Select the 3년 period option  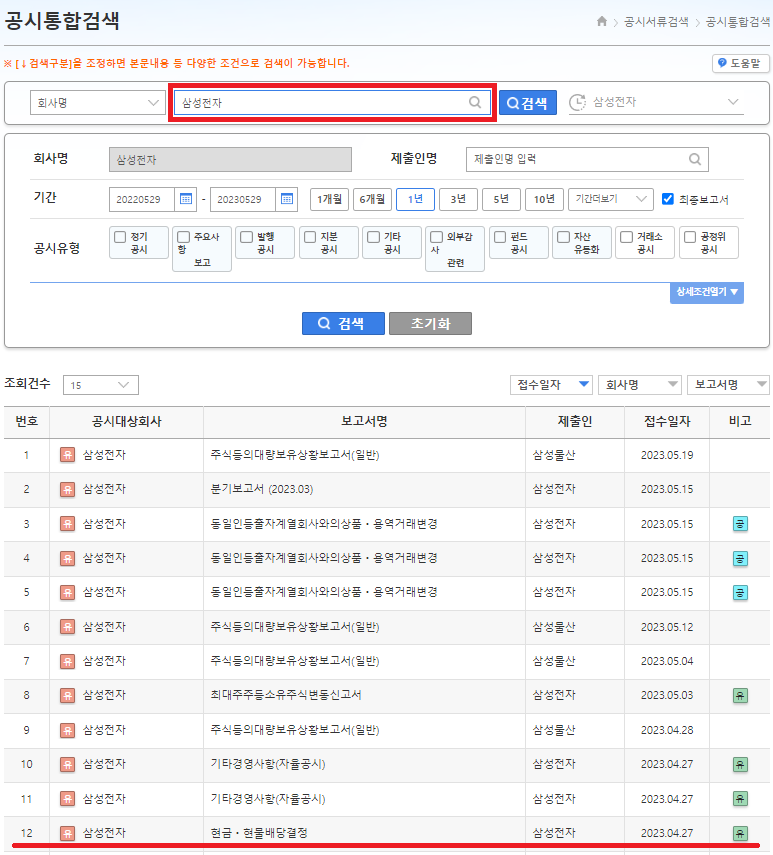(x=458, y=199)
